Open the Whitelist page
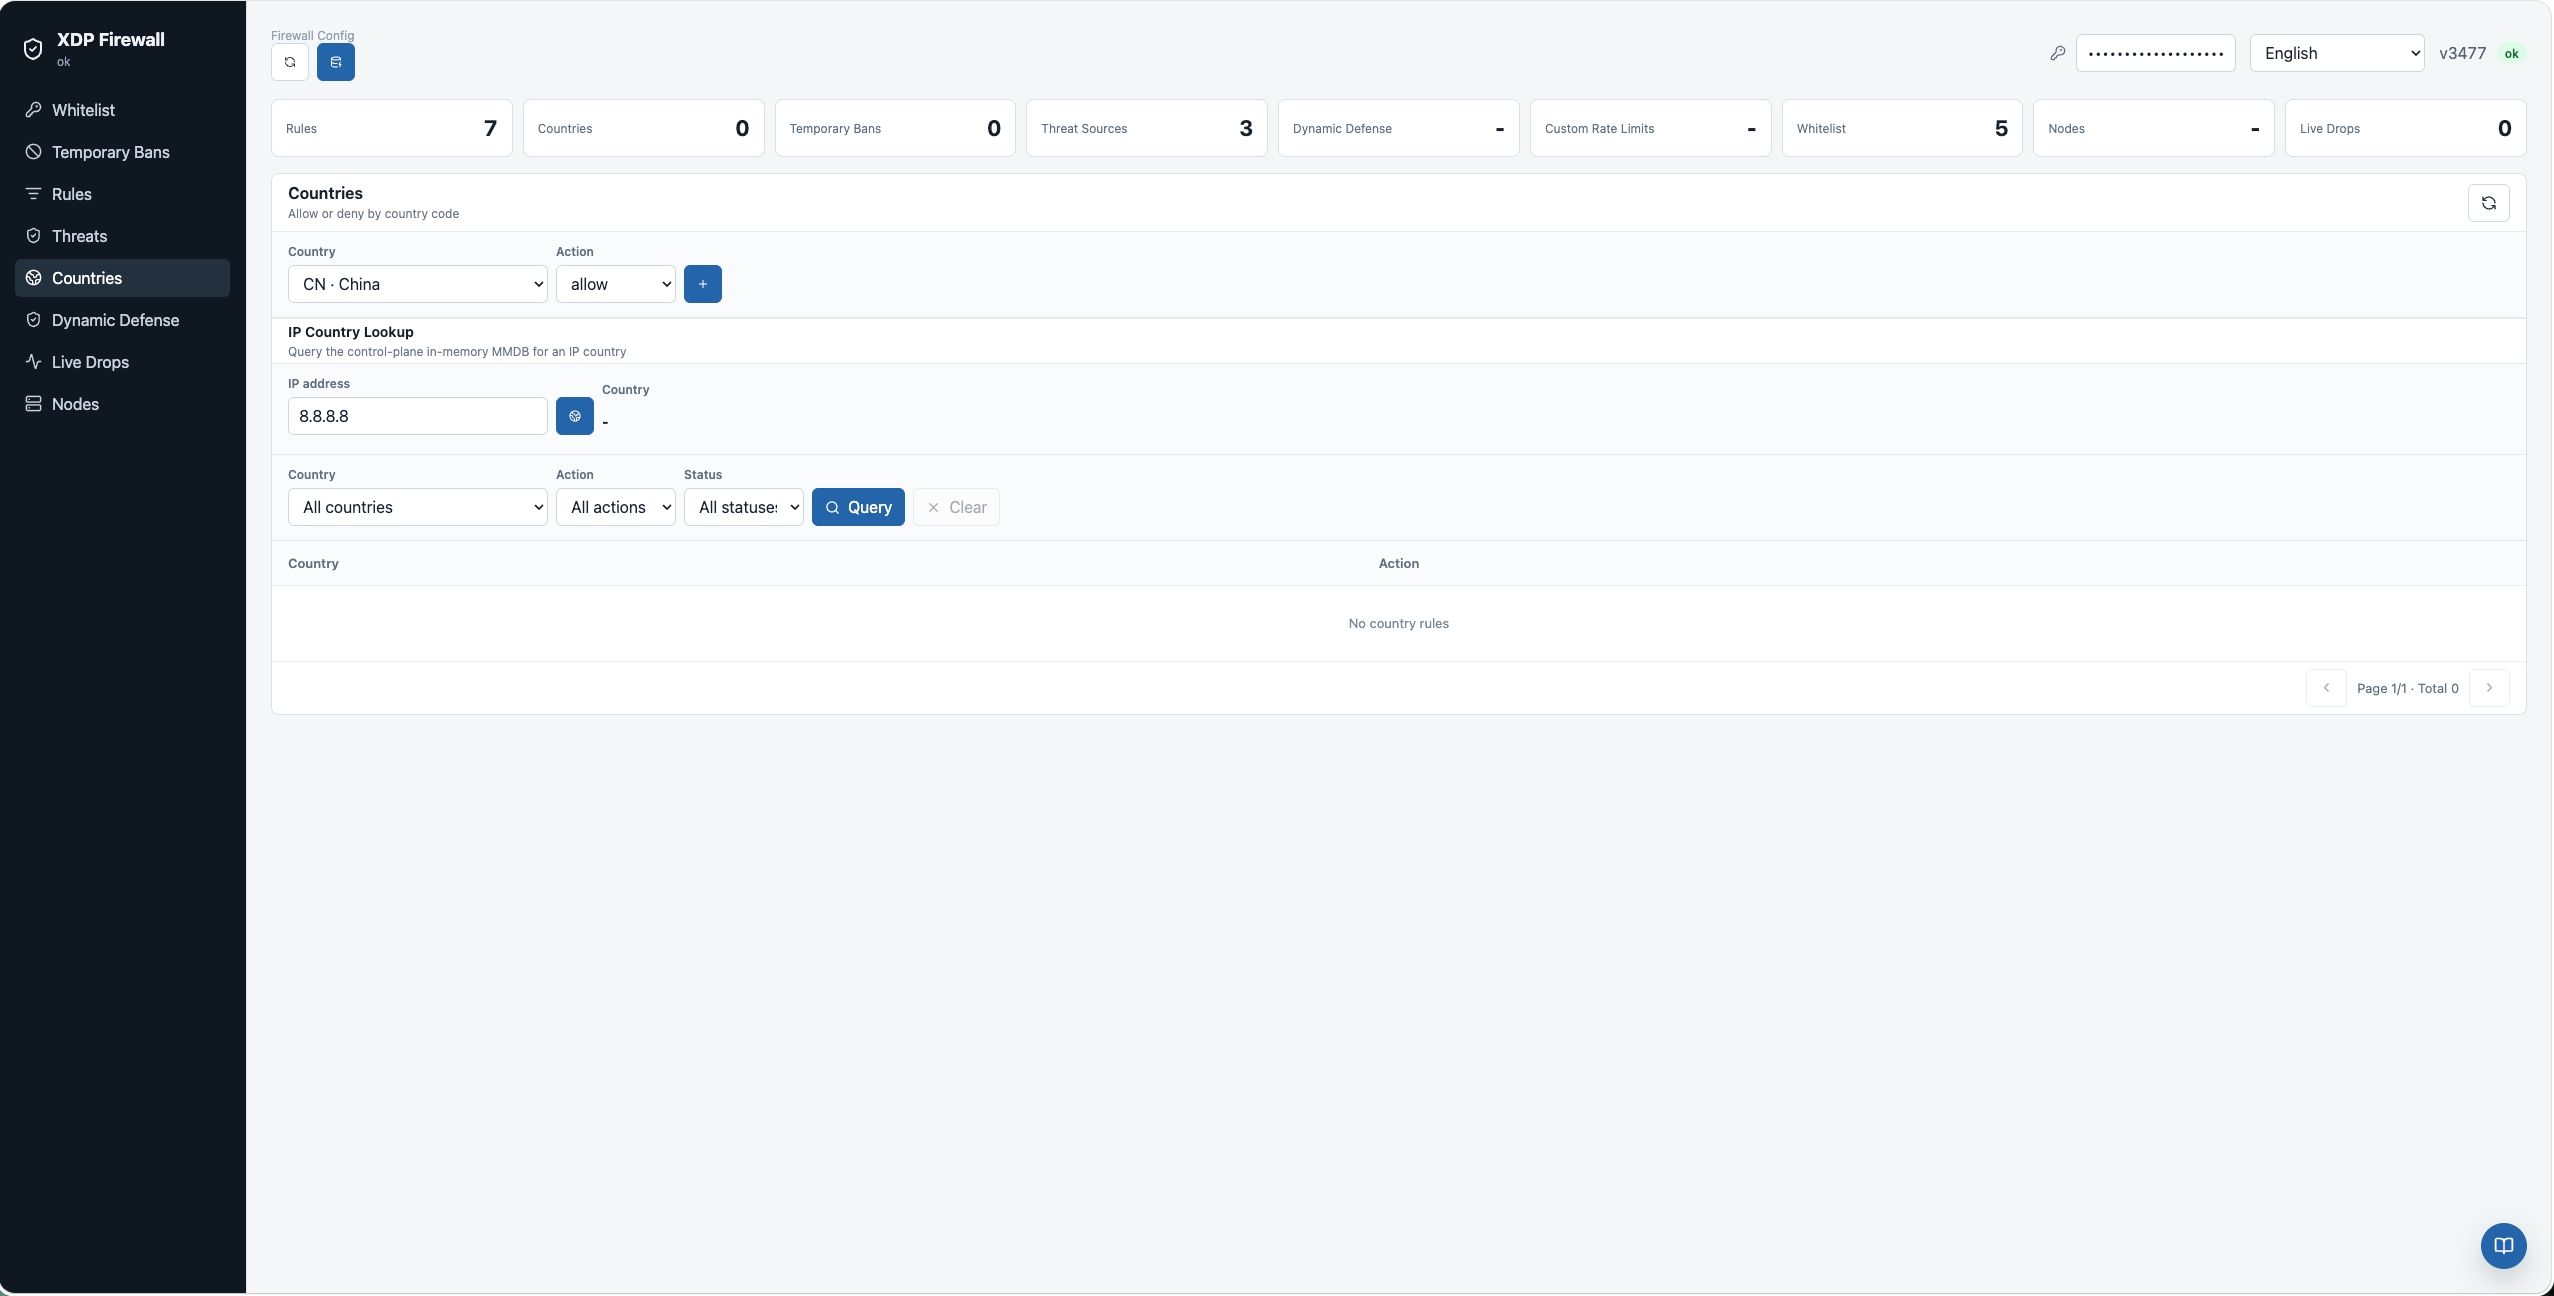Image resolution: width=2554 pixels, height=1296 pixels. coord(122,110)
